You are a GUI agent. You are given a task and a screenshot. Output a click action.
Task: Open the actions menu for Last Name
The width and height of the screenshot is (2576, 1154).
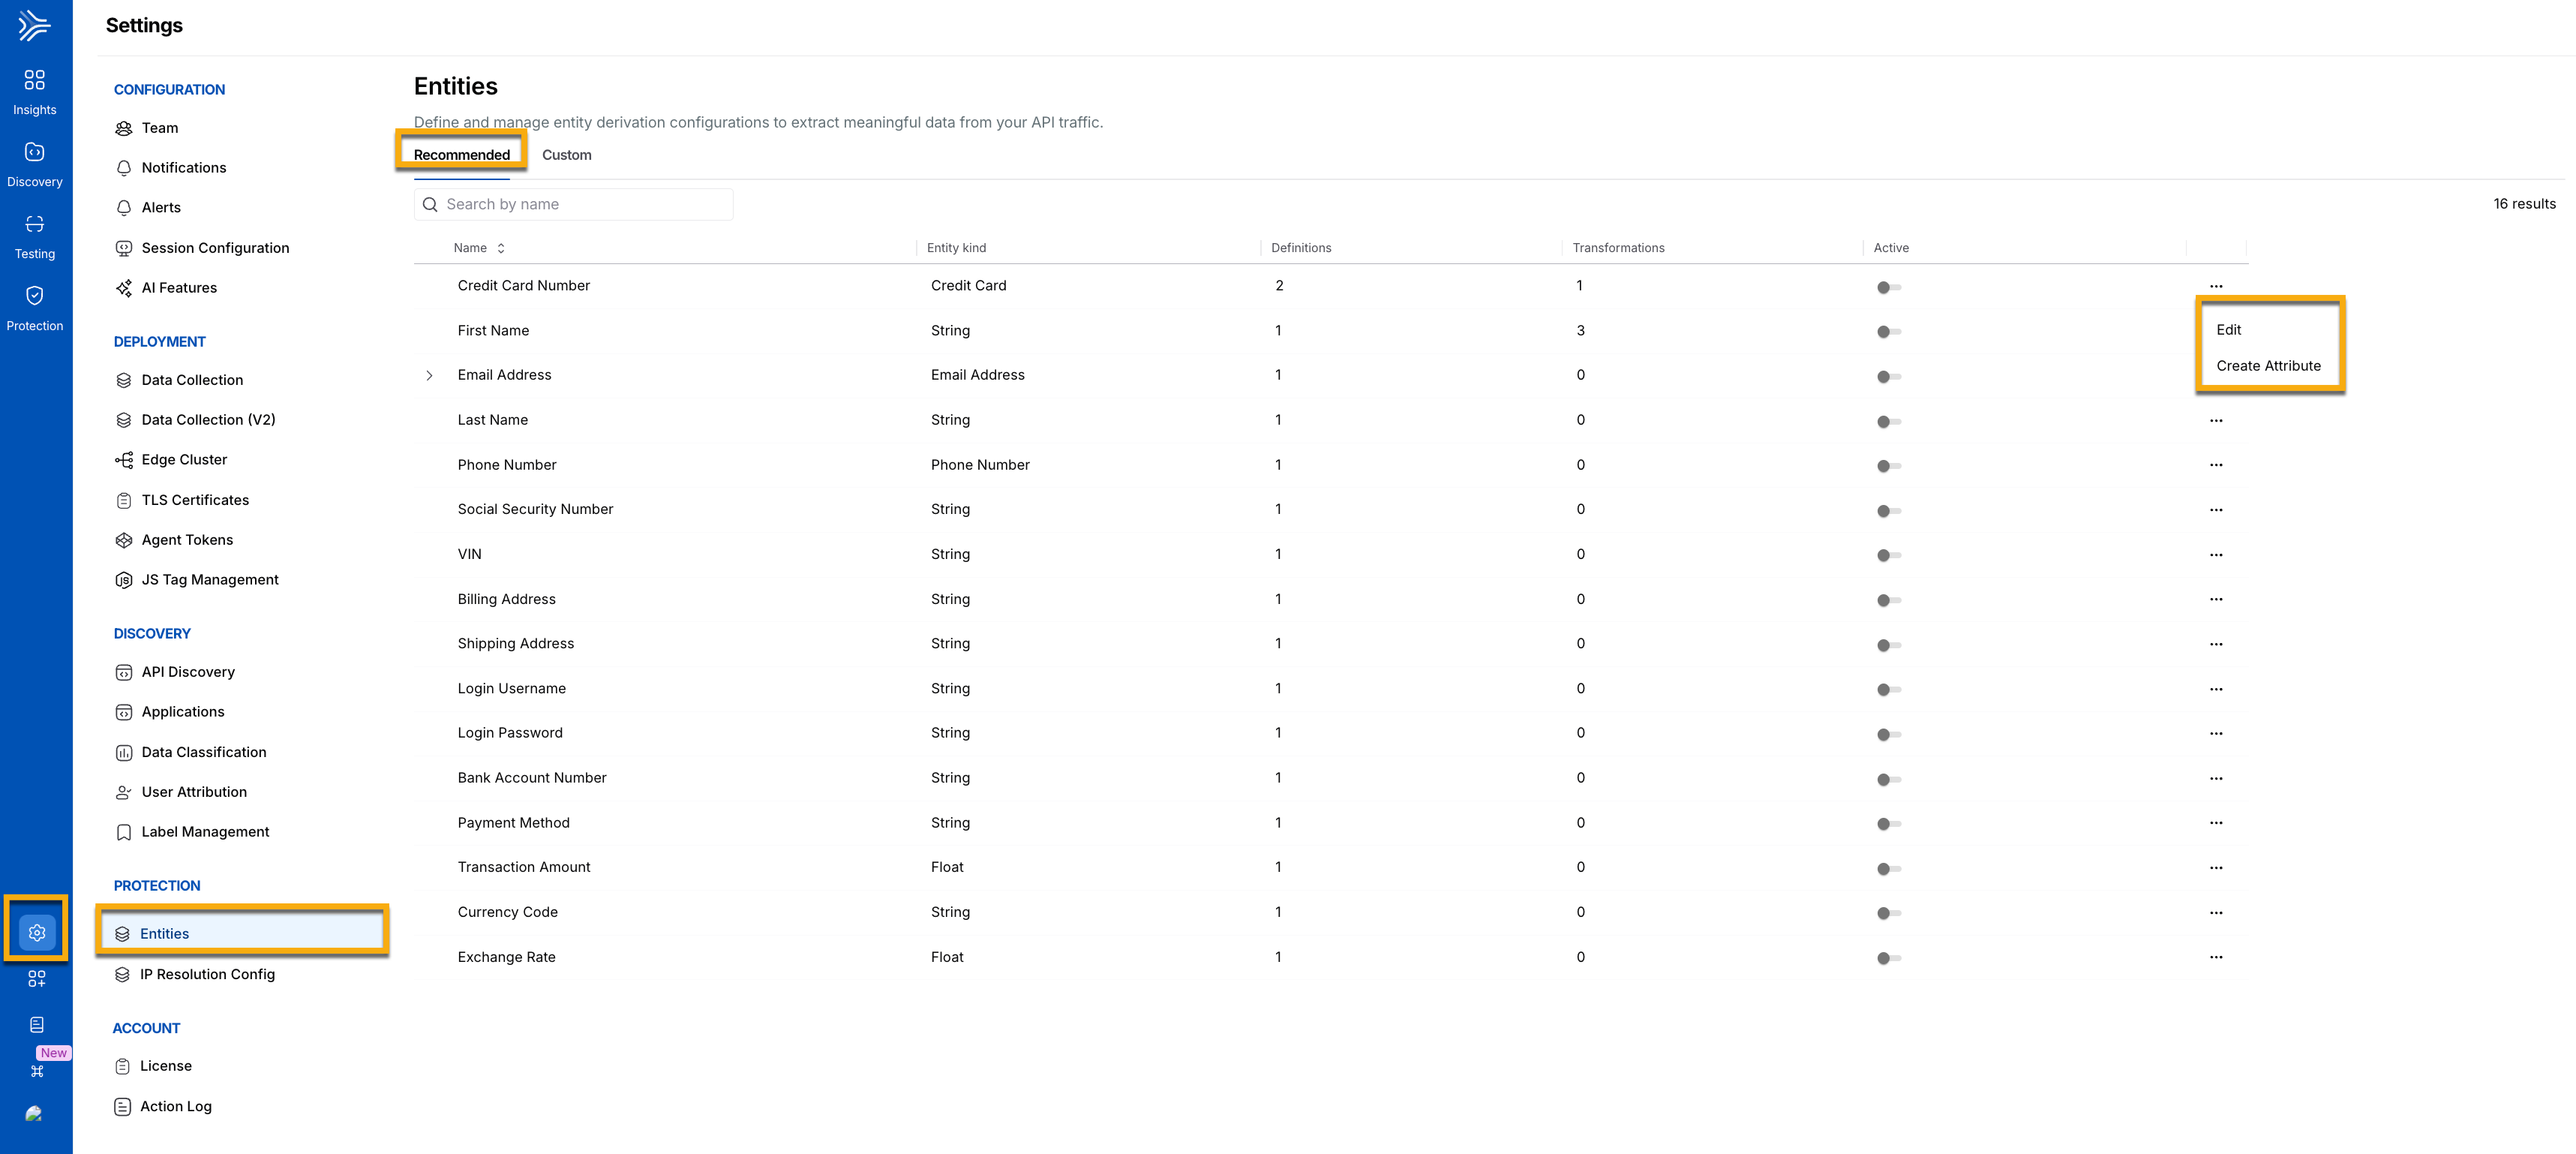coord(2216,421)
